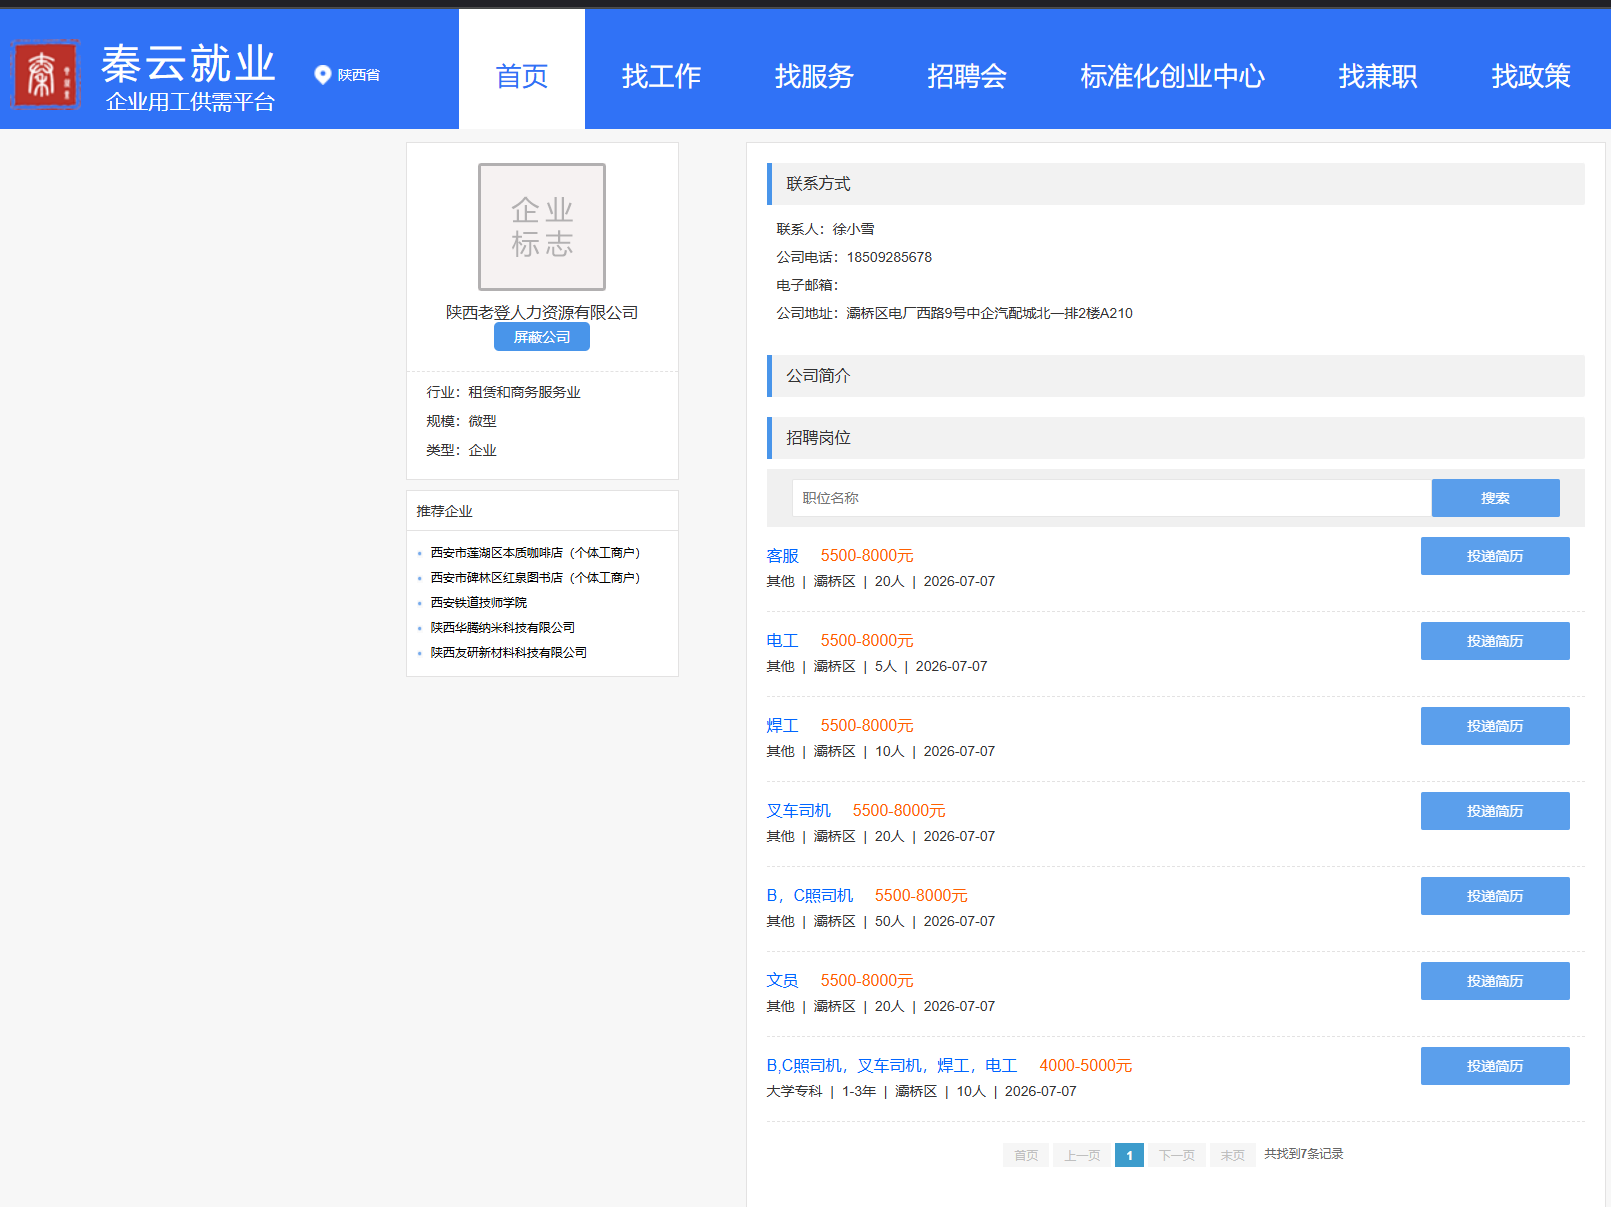Click the contact name 徐小雪
This screenshot has width=1611, height=1207.
(x=853, y=229)
